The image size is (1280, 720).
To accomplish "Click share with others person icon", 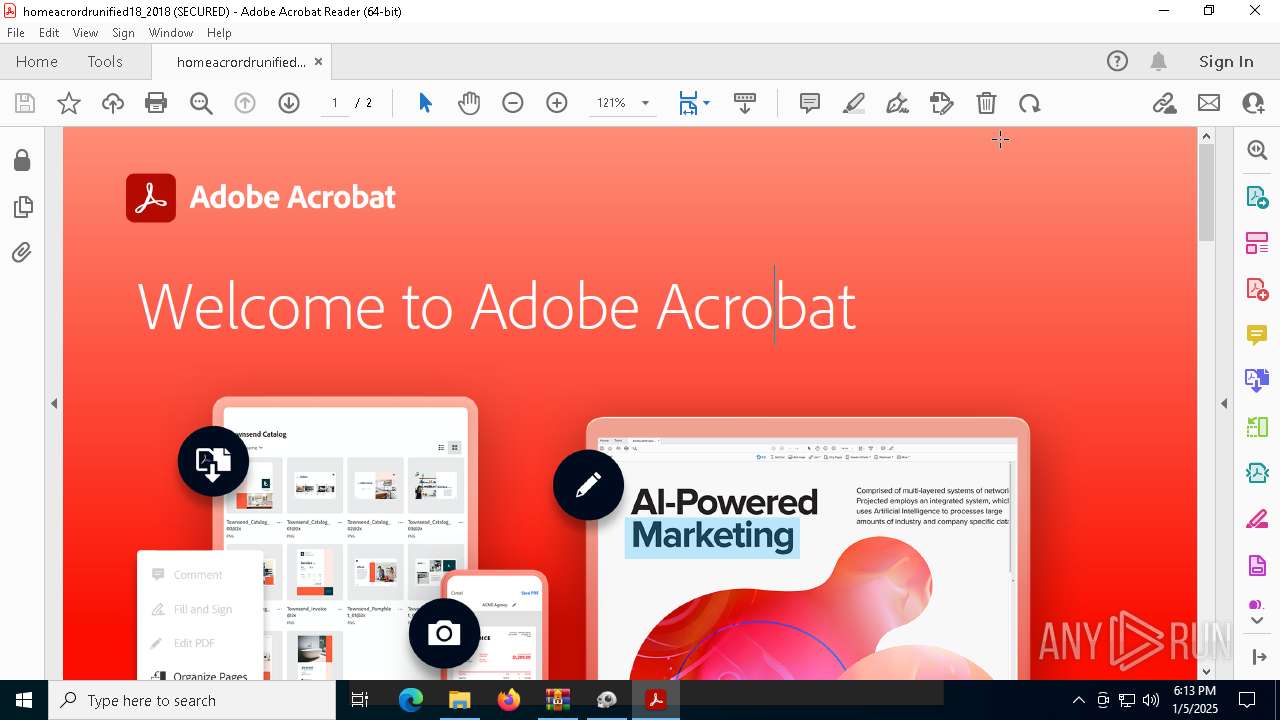I will pyautogui.click(x=1253, y=103).
